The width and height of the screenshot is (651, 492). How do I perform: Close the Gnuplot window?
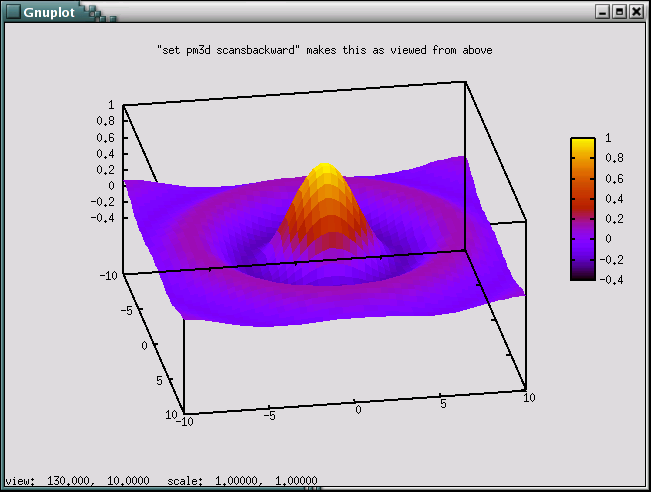[x=636, y=12]
